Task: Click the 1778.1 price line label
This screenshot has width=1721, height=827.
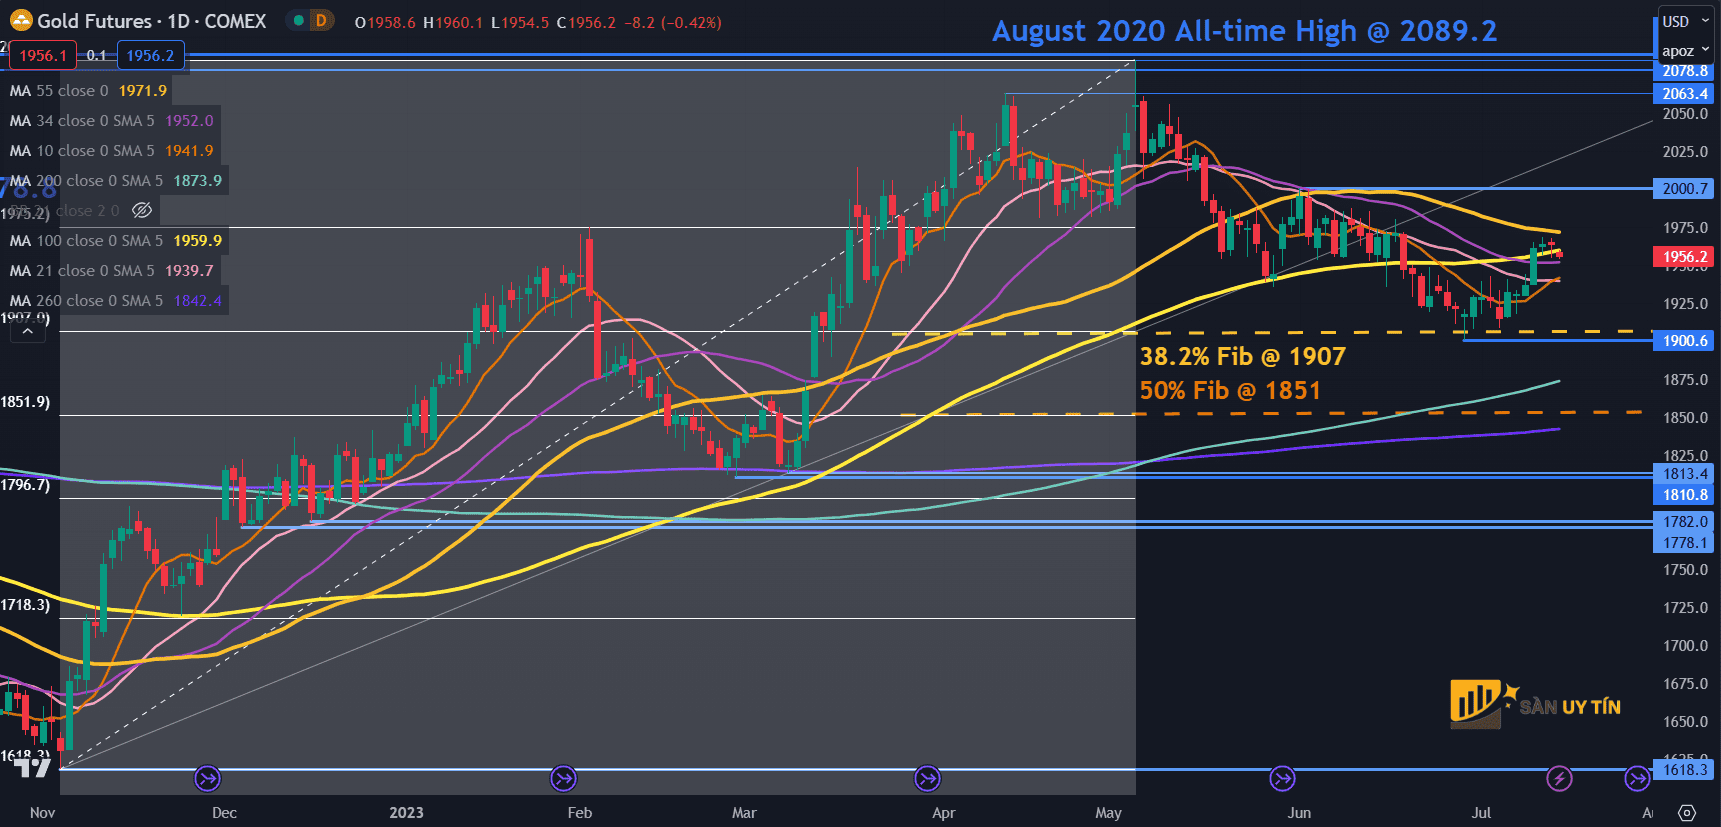Action: tap(1685, 542)
